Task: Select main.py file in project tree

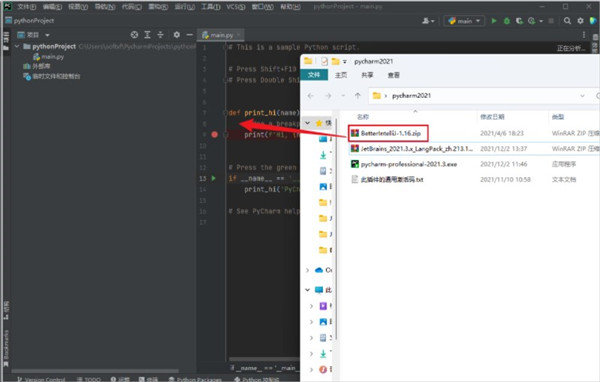Action: [49, 57]
